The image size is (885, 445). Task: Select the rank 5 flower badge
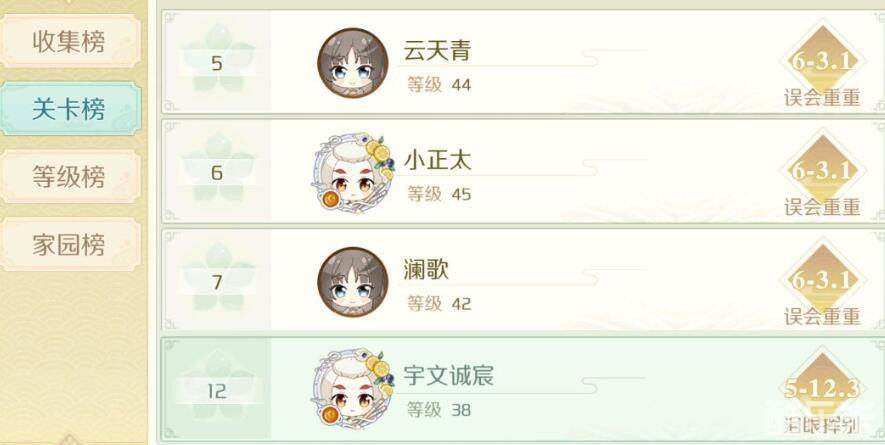click(217, 60)
